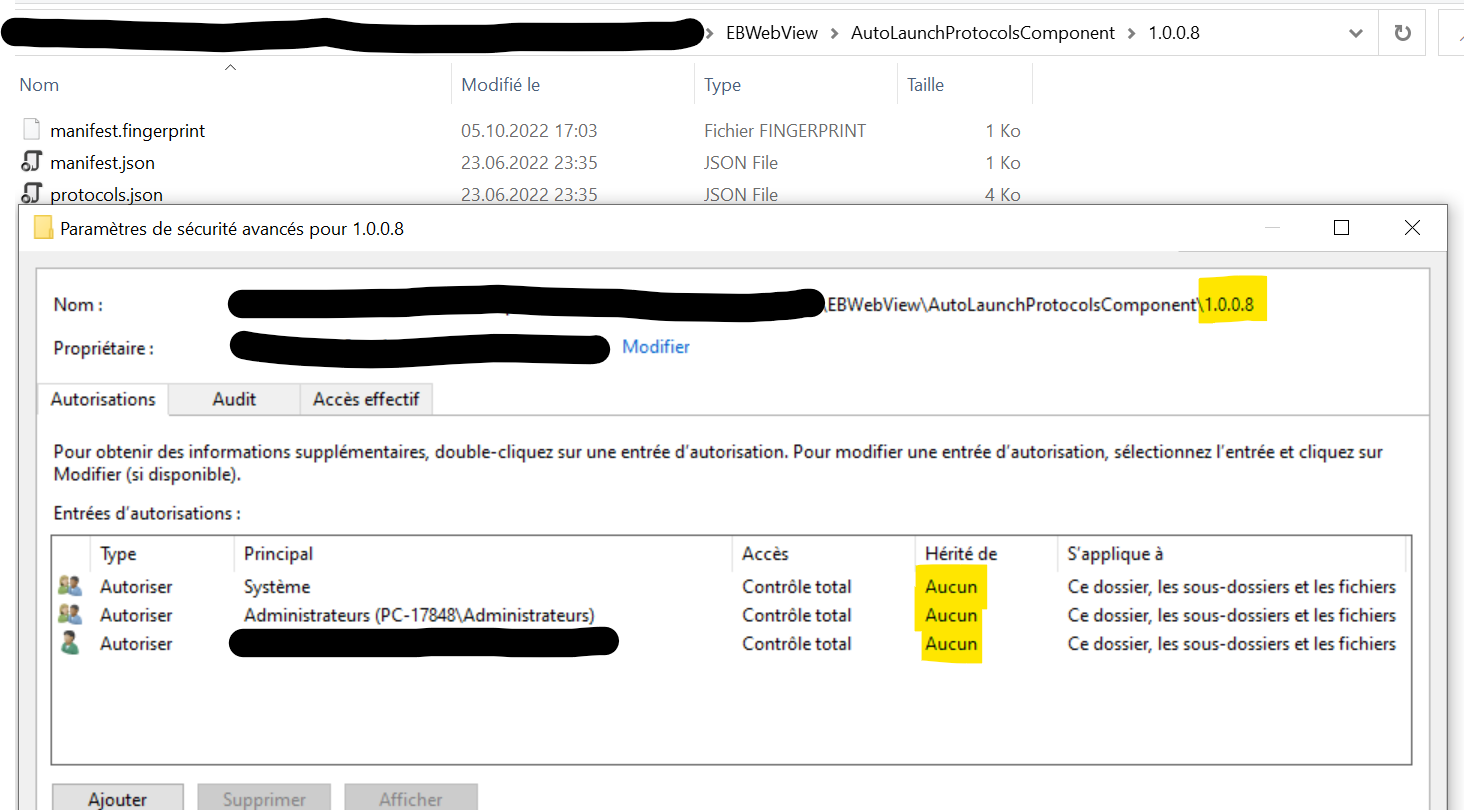Switch to the Audit tab
This screenshot has width=1464, height=810.
tap(233, 399)
